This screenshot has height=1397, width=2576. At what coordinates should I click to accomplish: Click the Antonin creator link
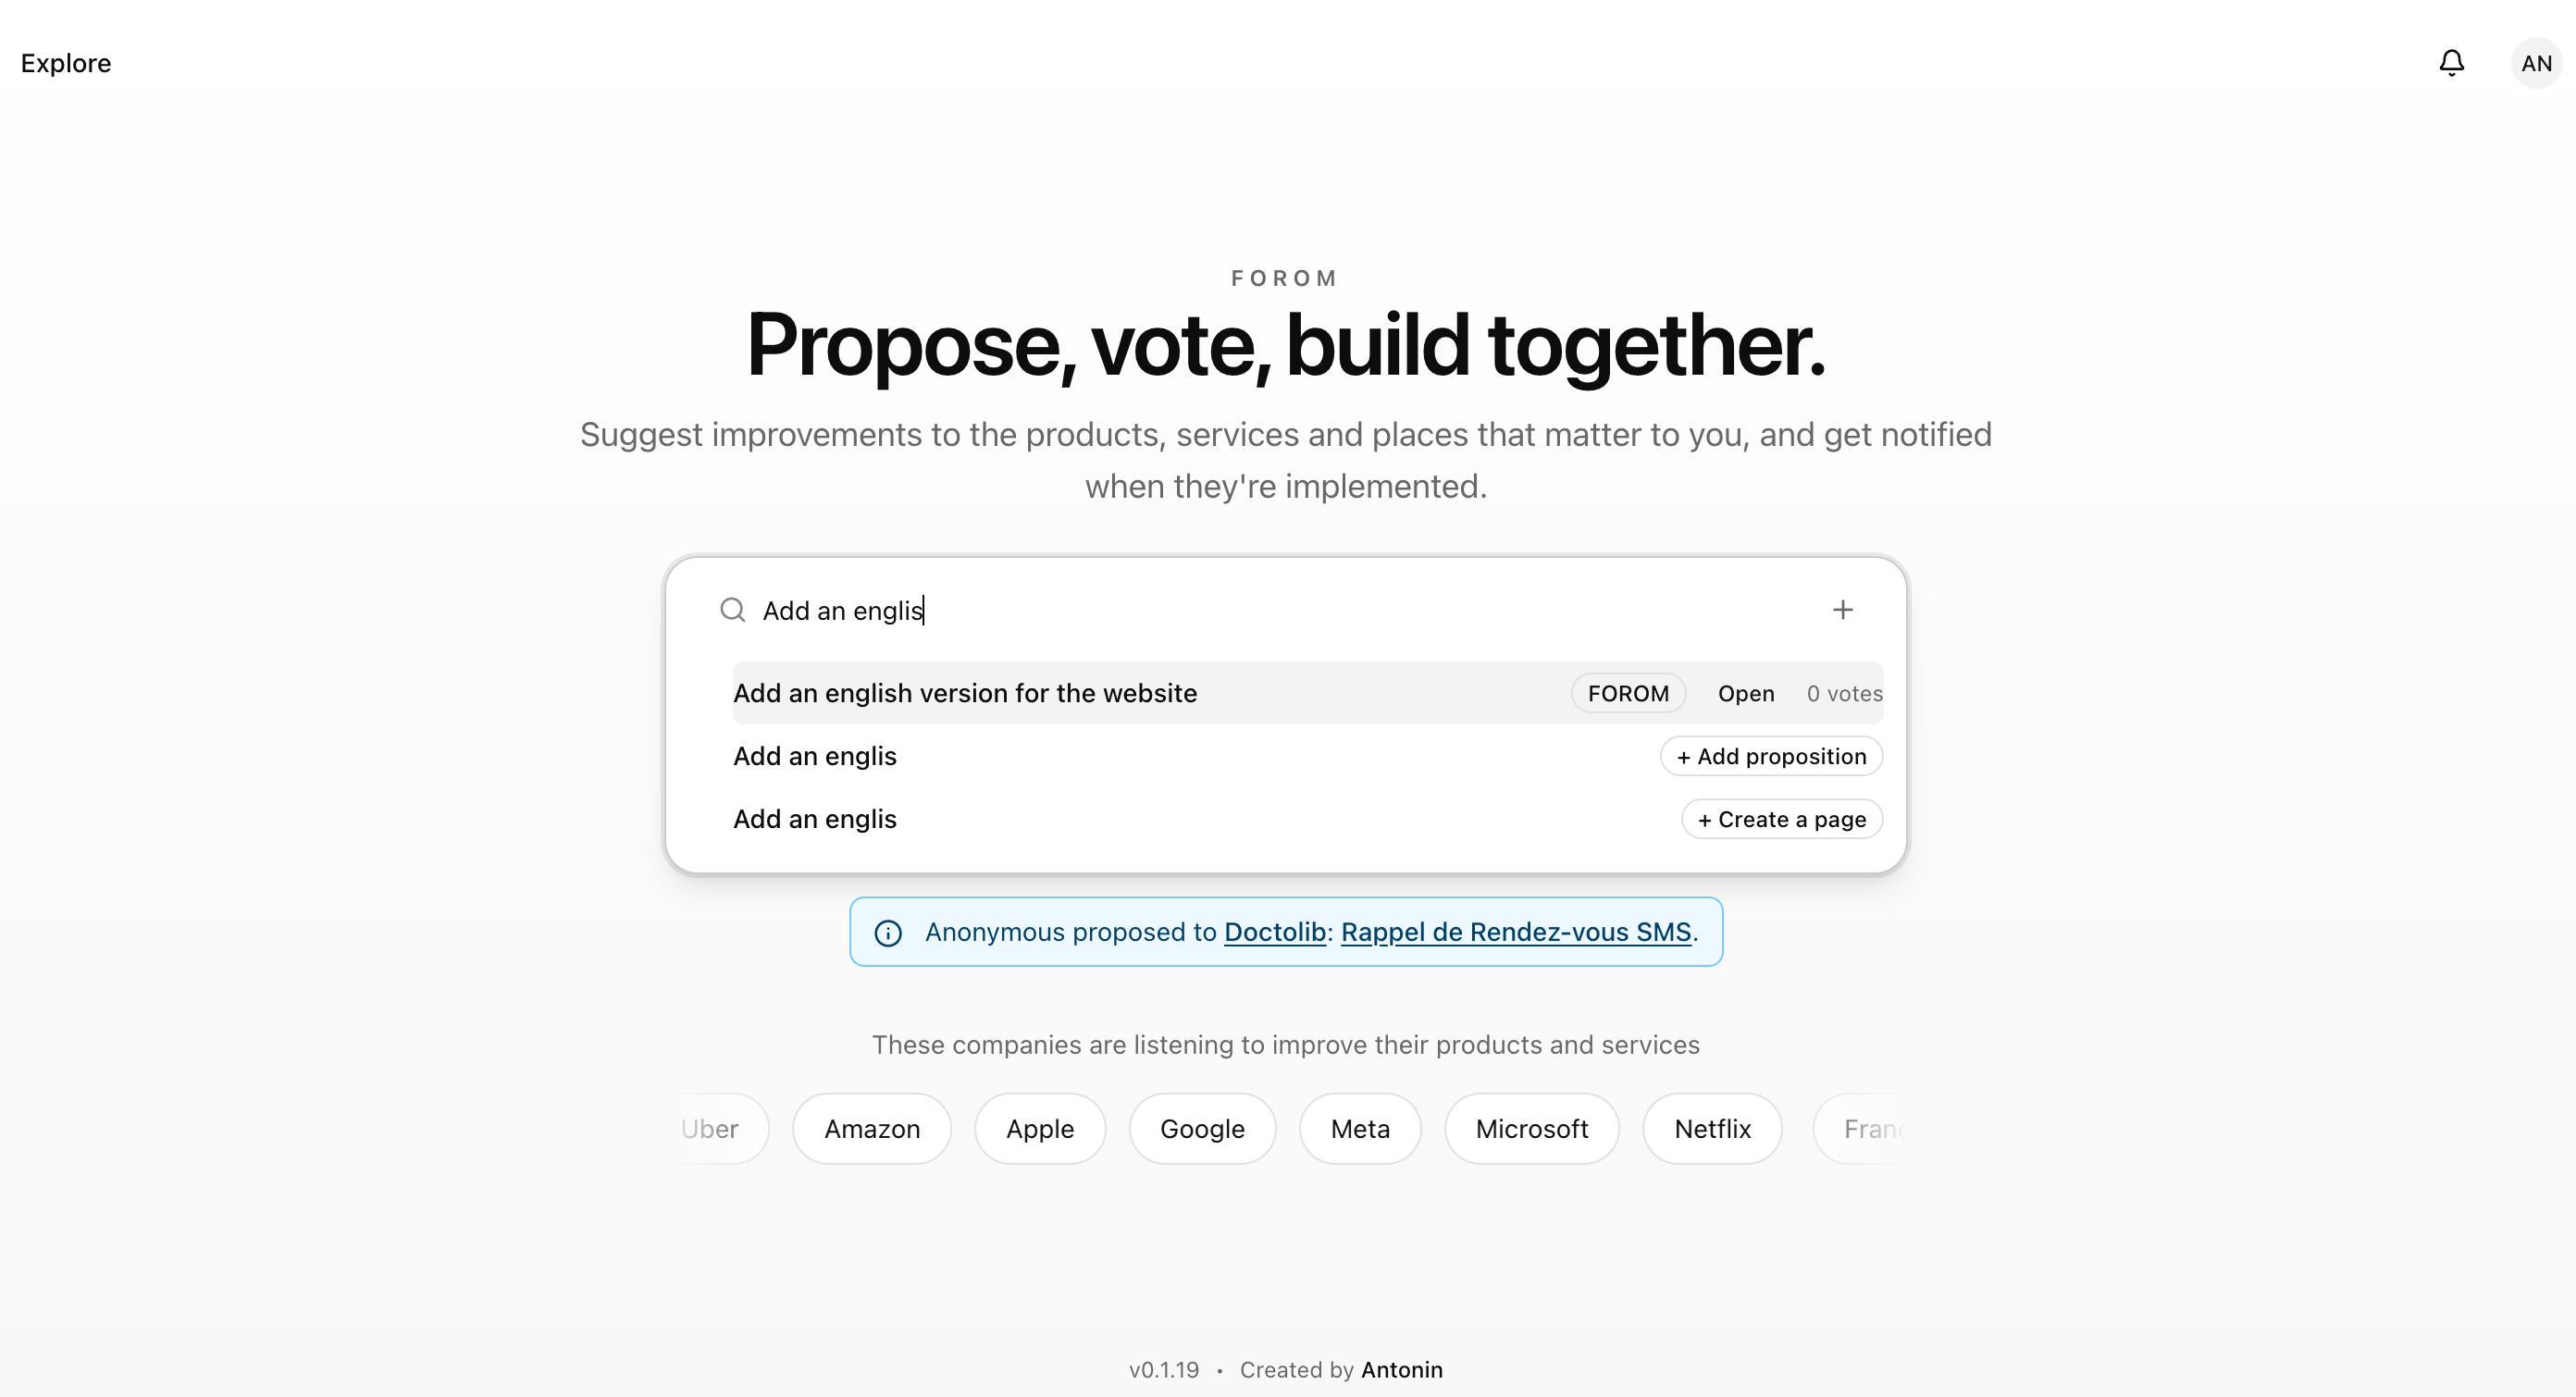click(x=1402, y=1369)
